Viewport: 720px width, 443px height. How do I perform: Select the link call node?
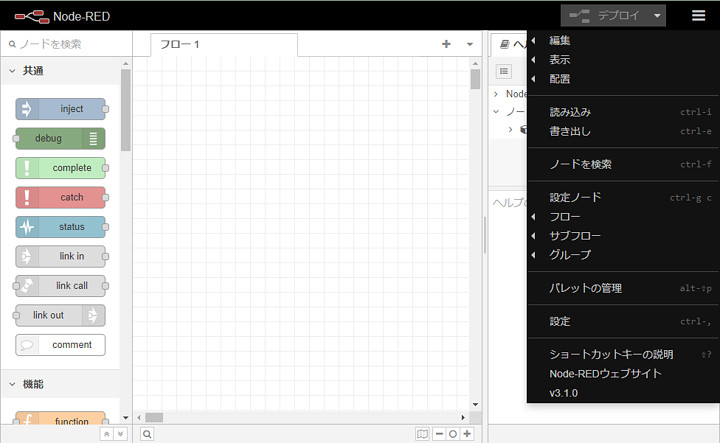tap(61, 286)
